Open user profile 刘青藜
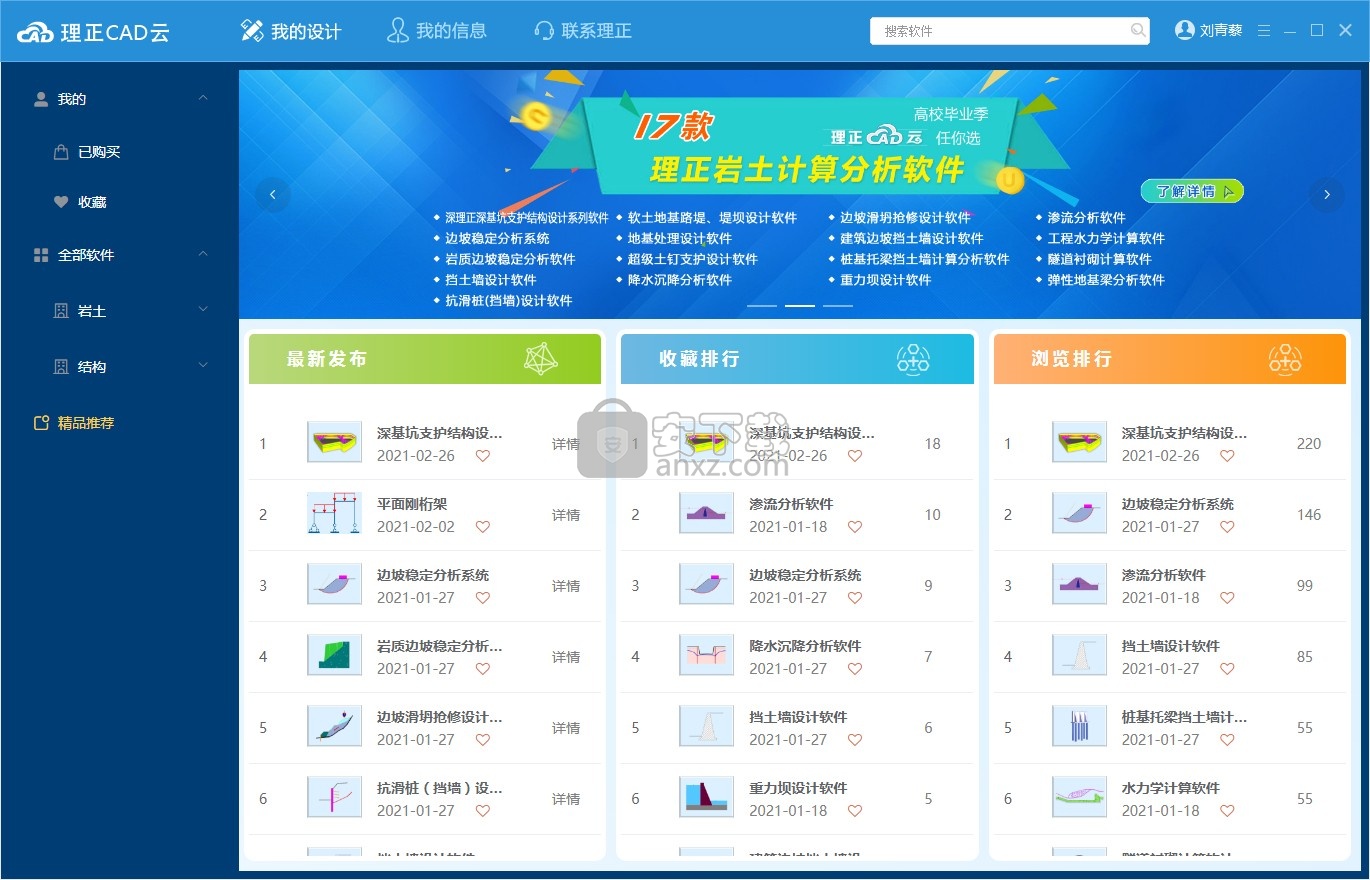The width and height of the screenshot is (1370, 880). tap(1209, 31)
